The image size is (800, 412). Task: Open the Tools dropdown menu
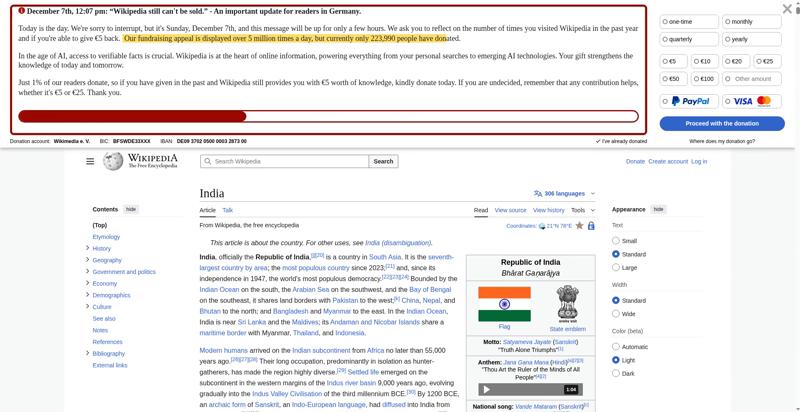(583, 210)
